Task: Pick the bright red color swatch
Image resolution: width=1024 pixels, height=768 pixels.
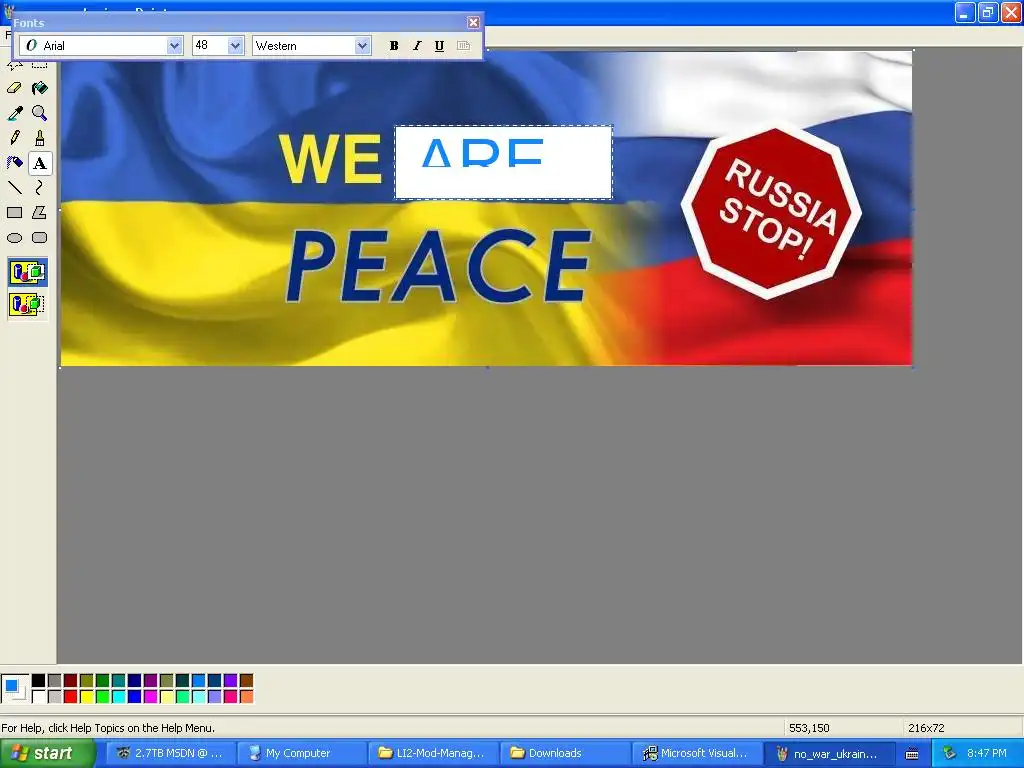Action: tap(71, 697)
